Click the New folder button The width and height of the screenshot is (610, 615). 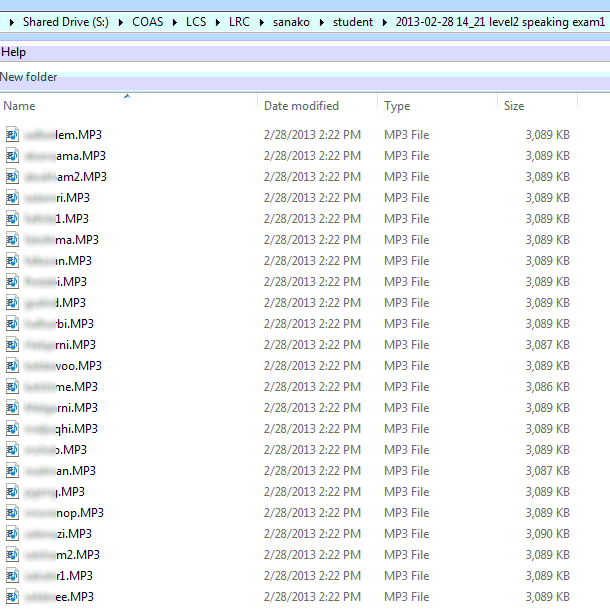pos(29,77)
